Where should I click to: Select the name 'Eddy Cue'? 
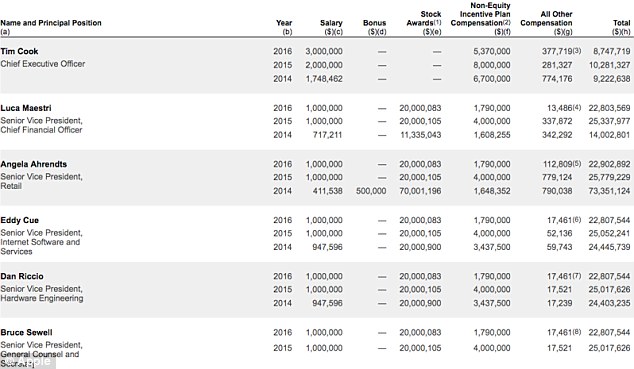(x=19, y=220)
